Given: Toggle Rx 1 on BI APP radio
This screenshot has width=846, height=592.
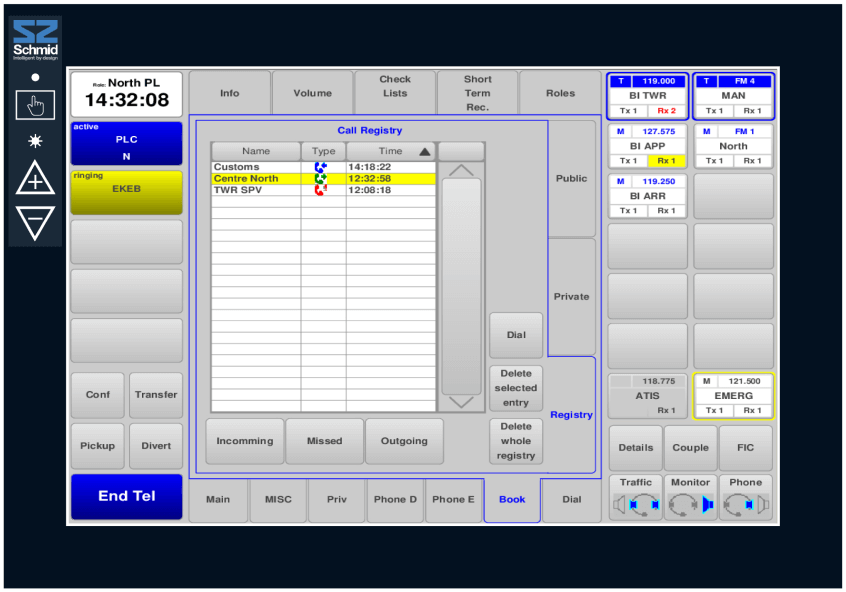Looking at the screenshot, I should (666, 161).
